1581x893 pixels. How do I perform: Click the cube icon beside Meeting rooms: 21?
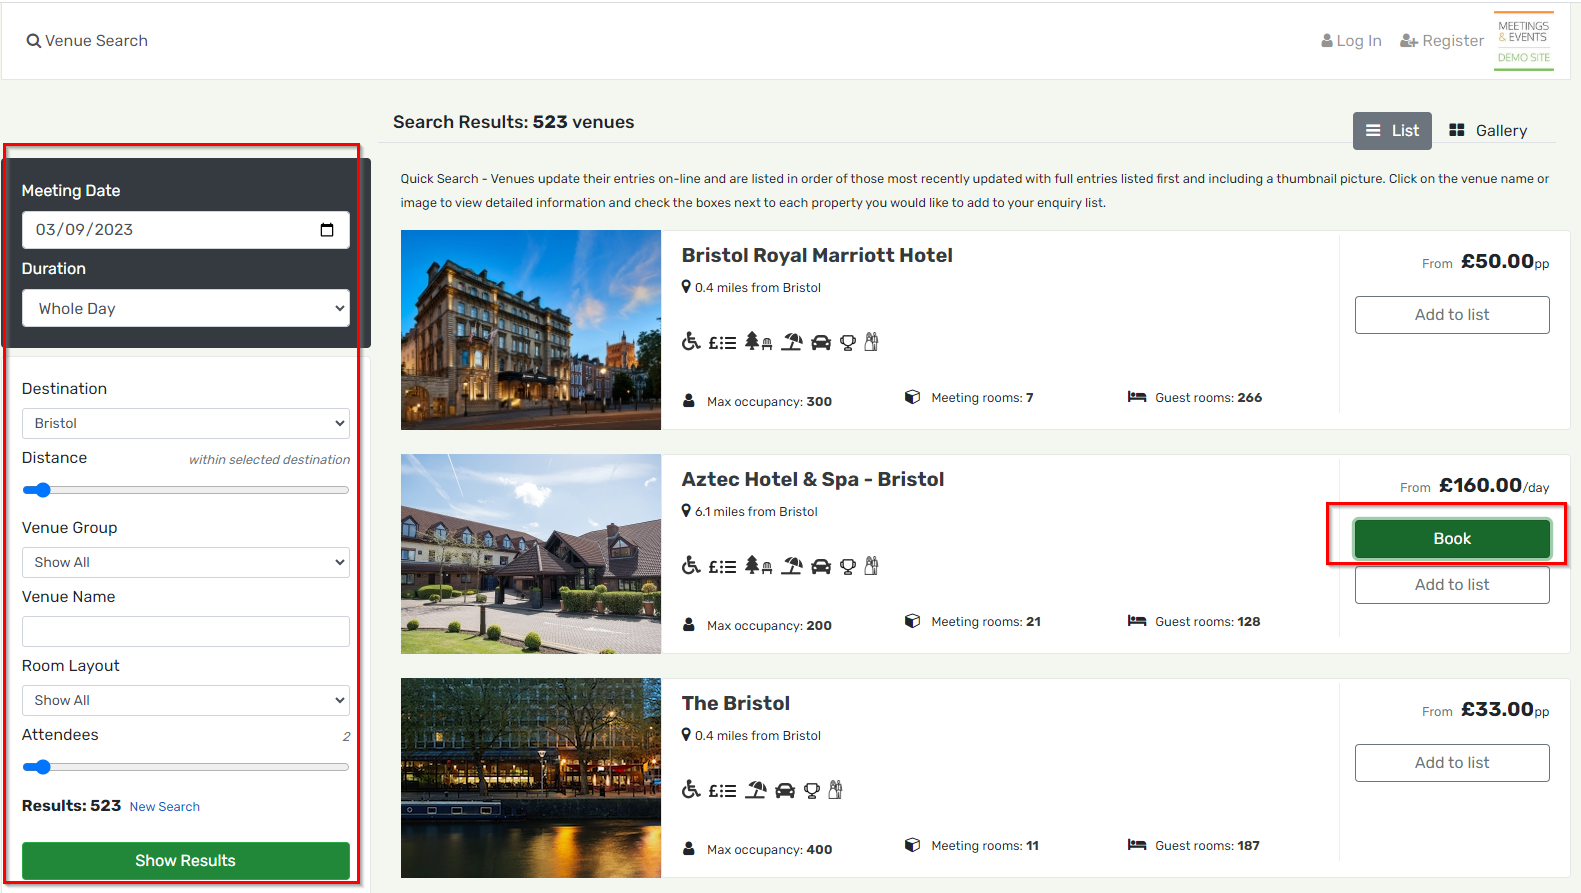pyautogui.click(x=912, y=621)
